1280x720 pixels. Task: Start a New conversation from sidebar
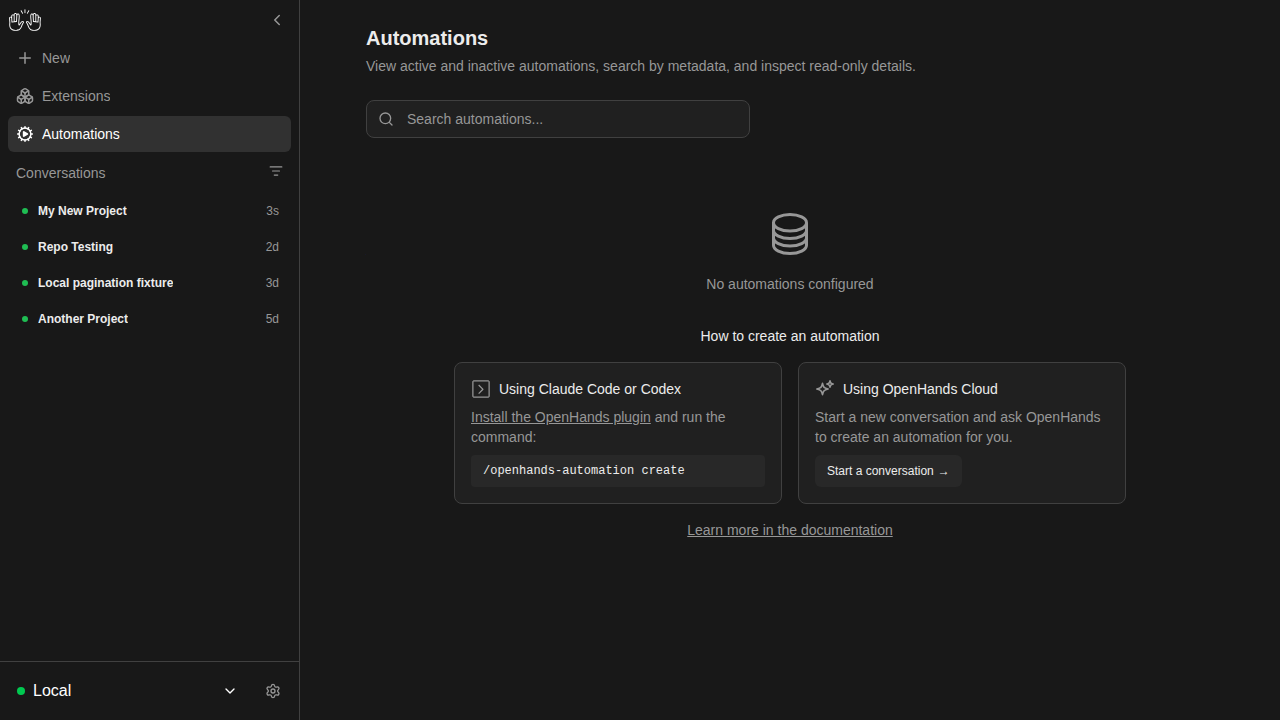[149, 58]
